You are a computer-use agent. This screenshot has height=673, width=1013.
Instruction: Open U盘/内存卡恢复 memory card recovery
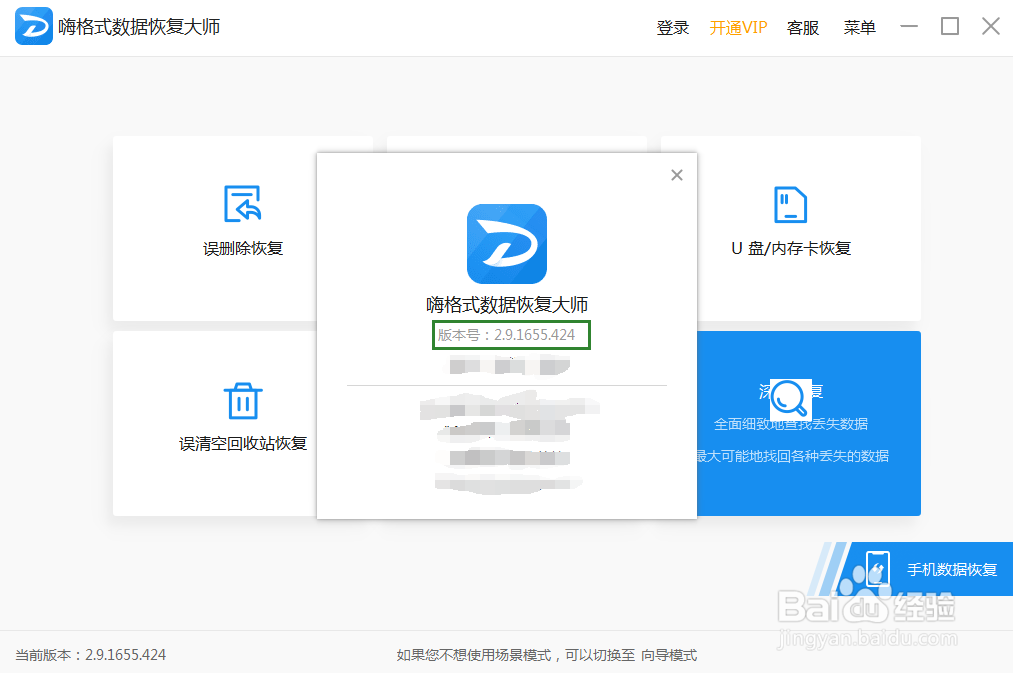click(789, 205)
